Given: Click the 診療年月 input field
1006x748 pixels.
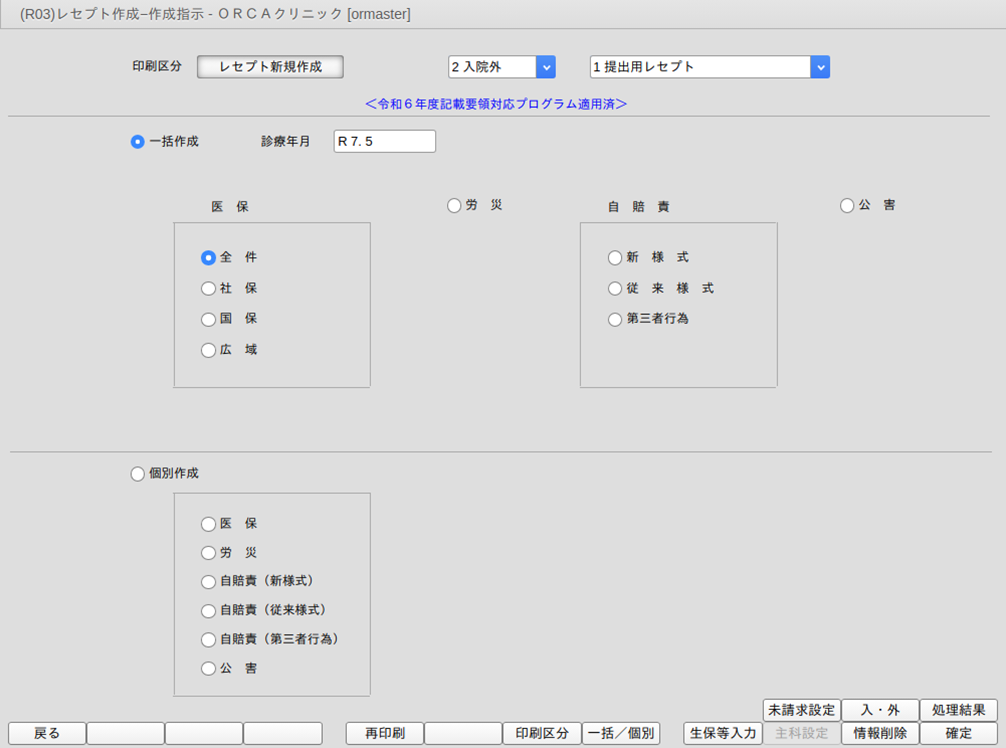Looking at the screenshot, I should click(385, 142).
